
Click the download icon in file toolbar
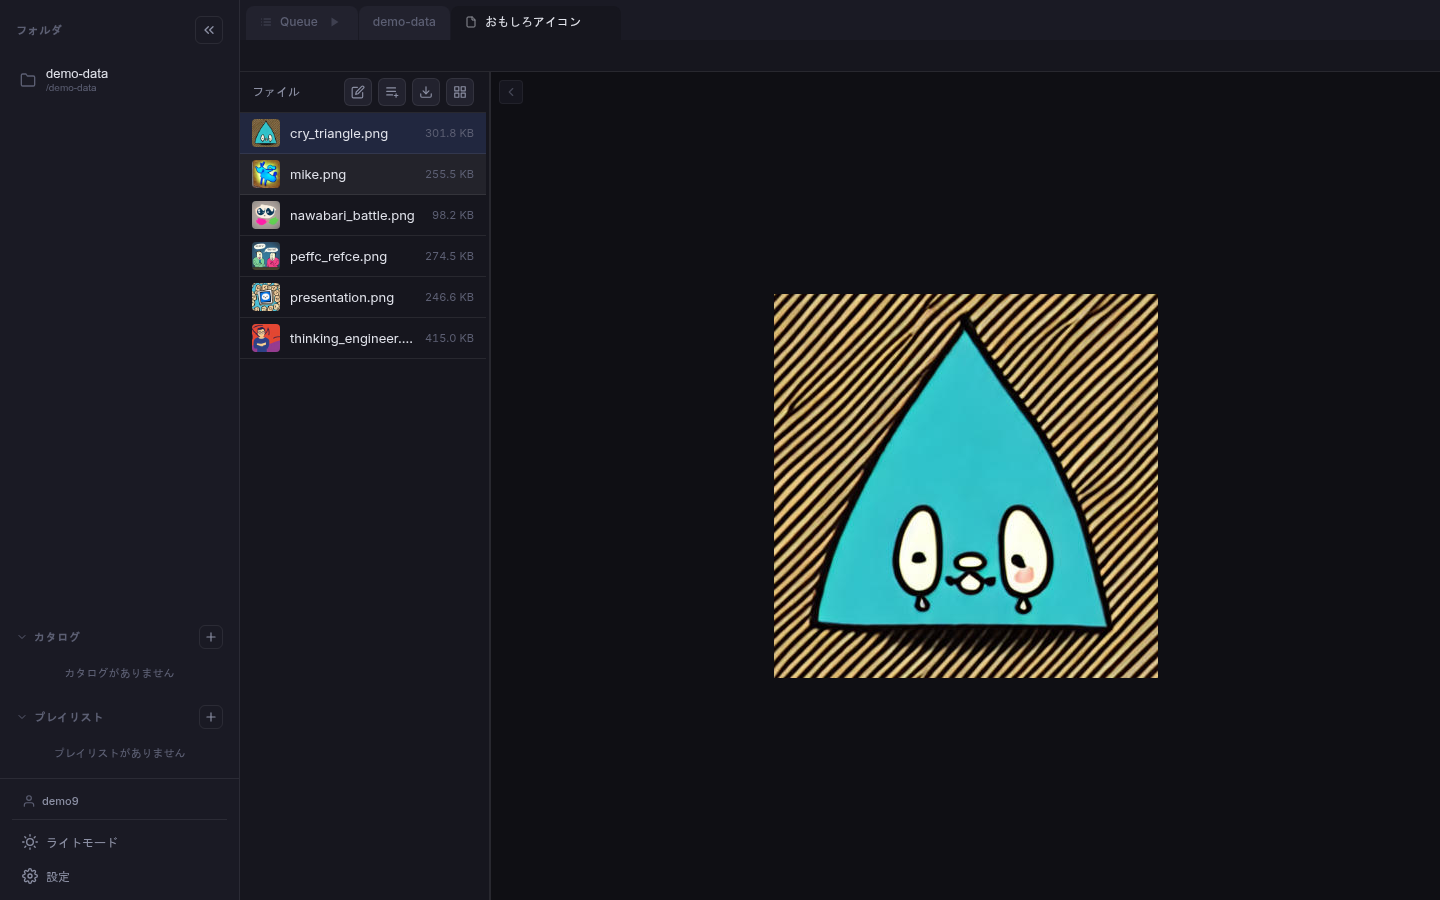coord(426,92)
